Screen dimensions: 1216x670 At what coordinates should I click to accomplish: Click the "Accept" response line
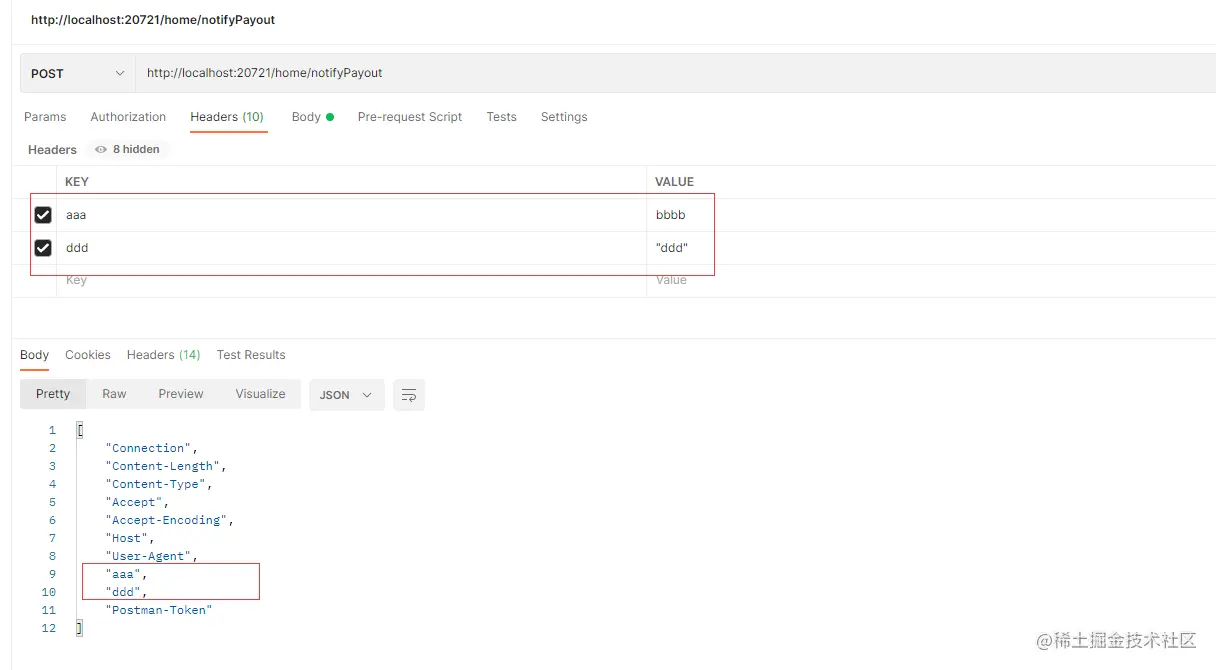point(137,502)
